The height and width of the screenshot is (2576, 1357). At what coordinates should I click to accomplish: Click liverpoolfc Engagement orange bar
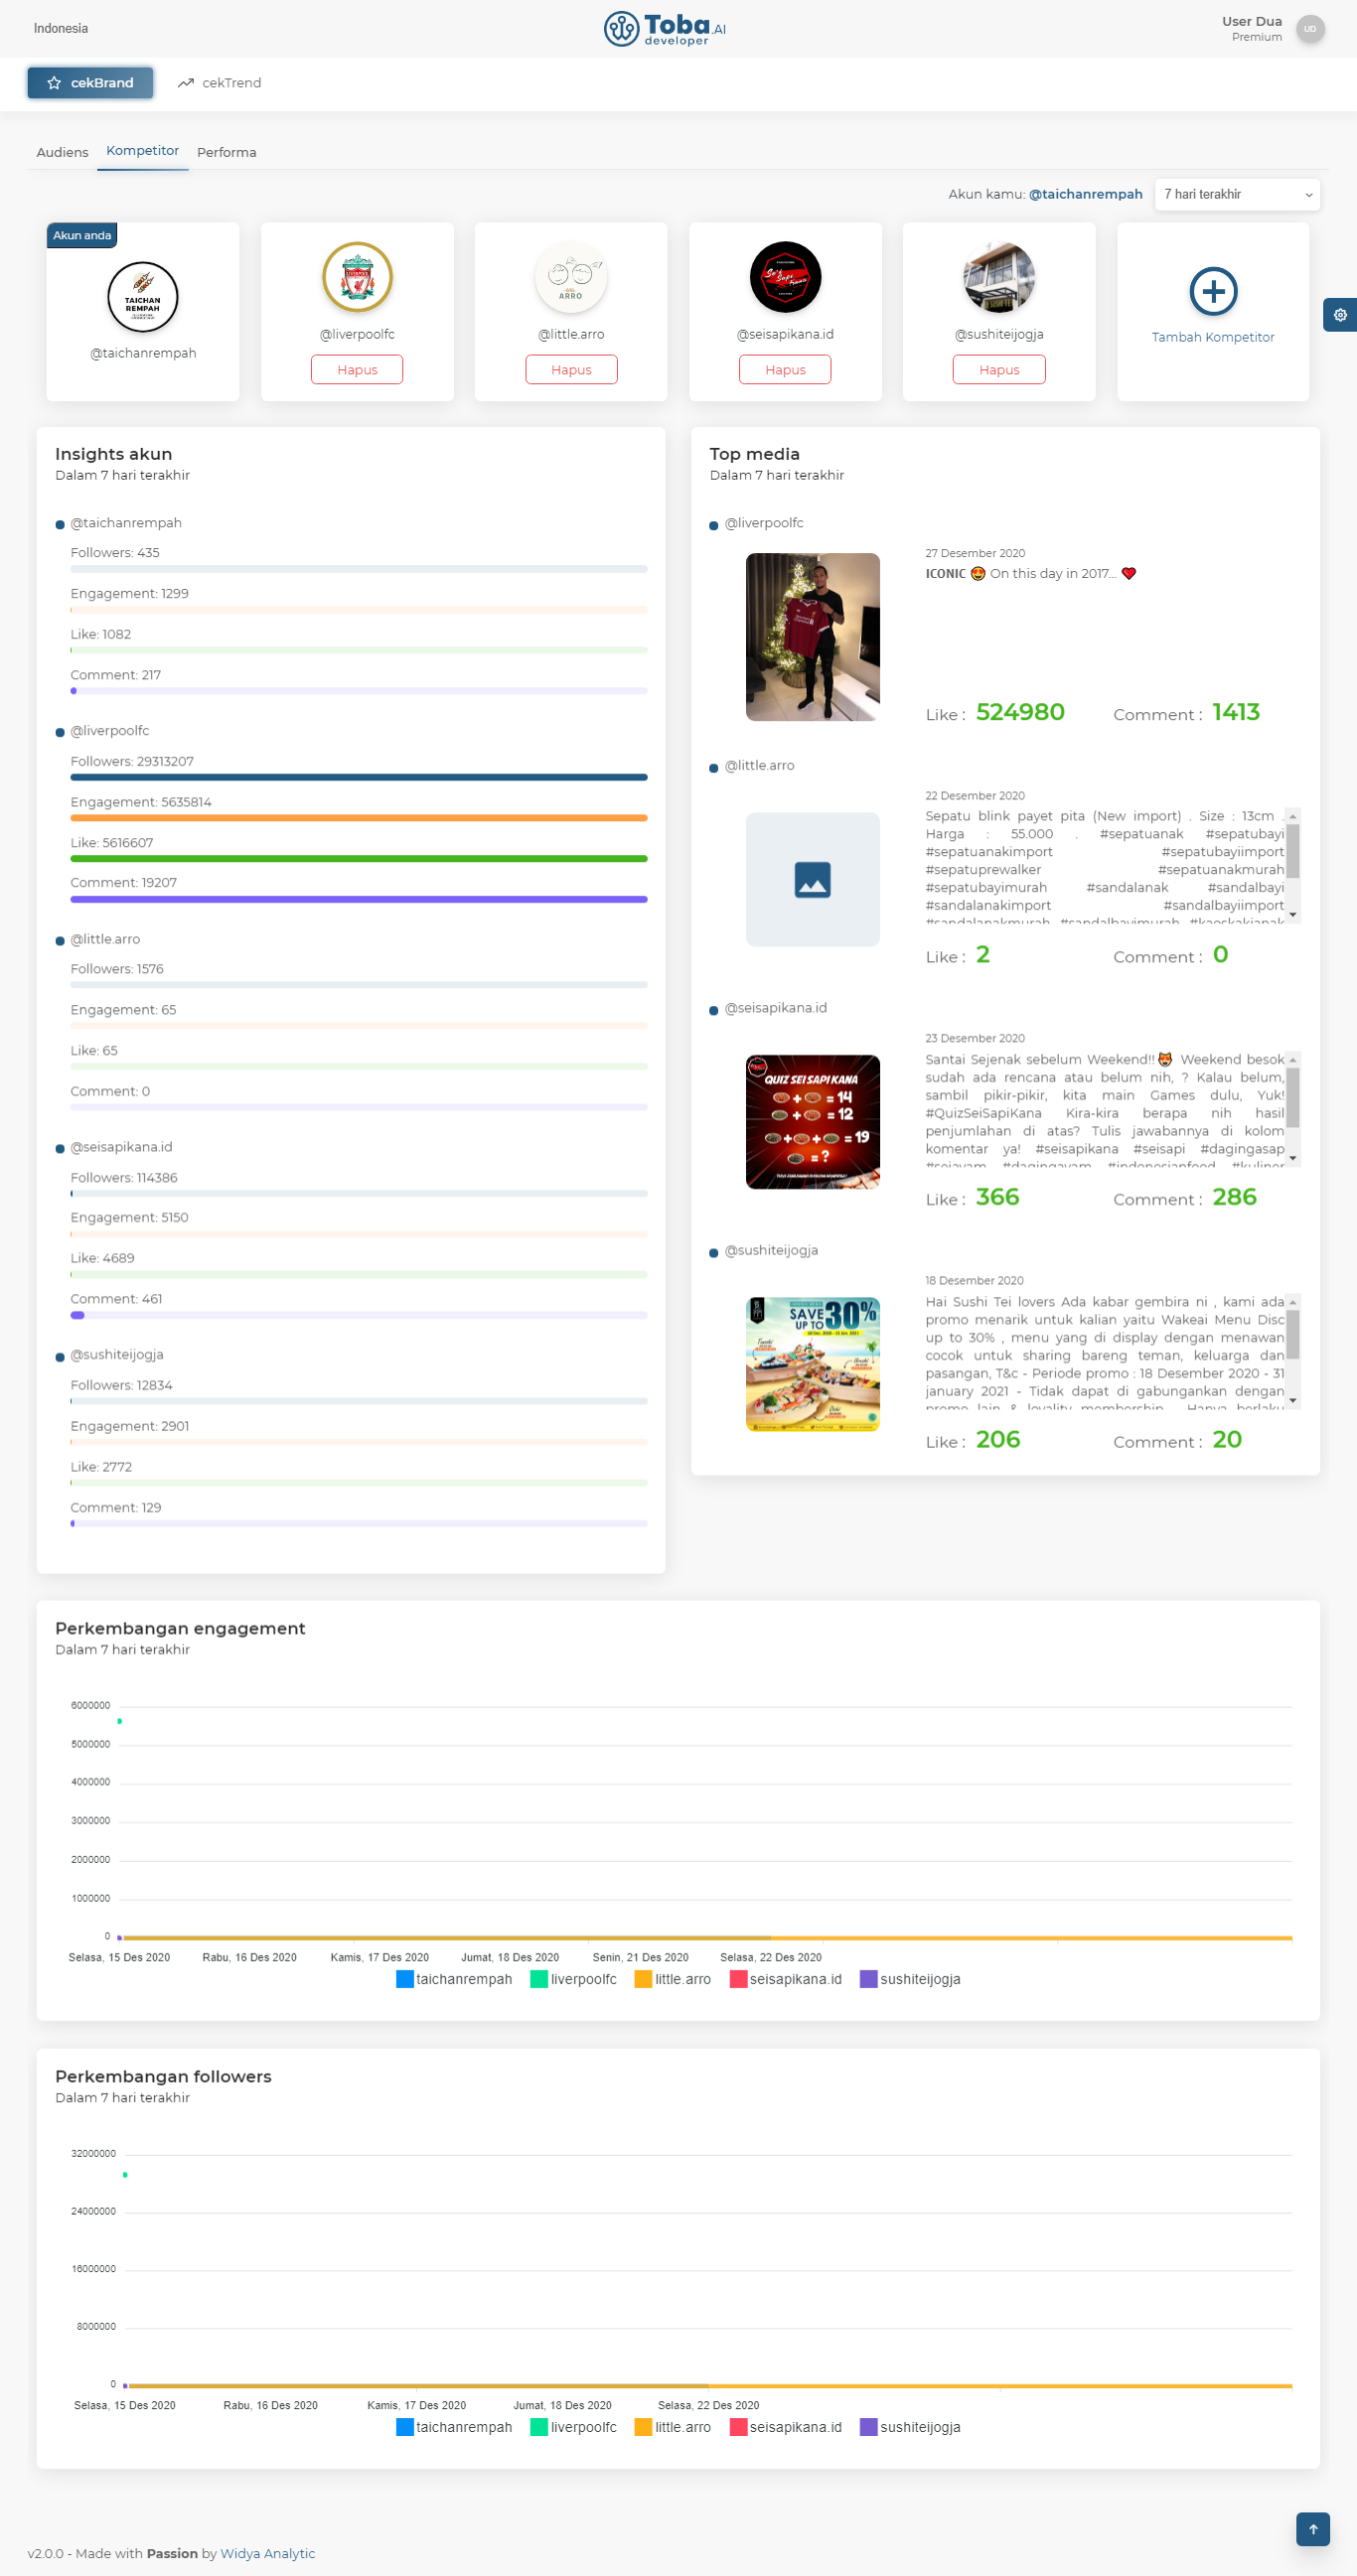point(359,818)
